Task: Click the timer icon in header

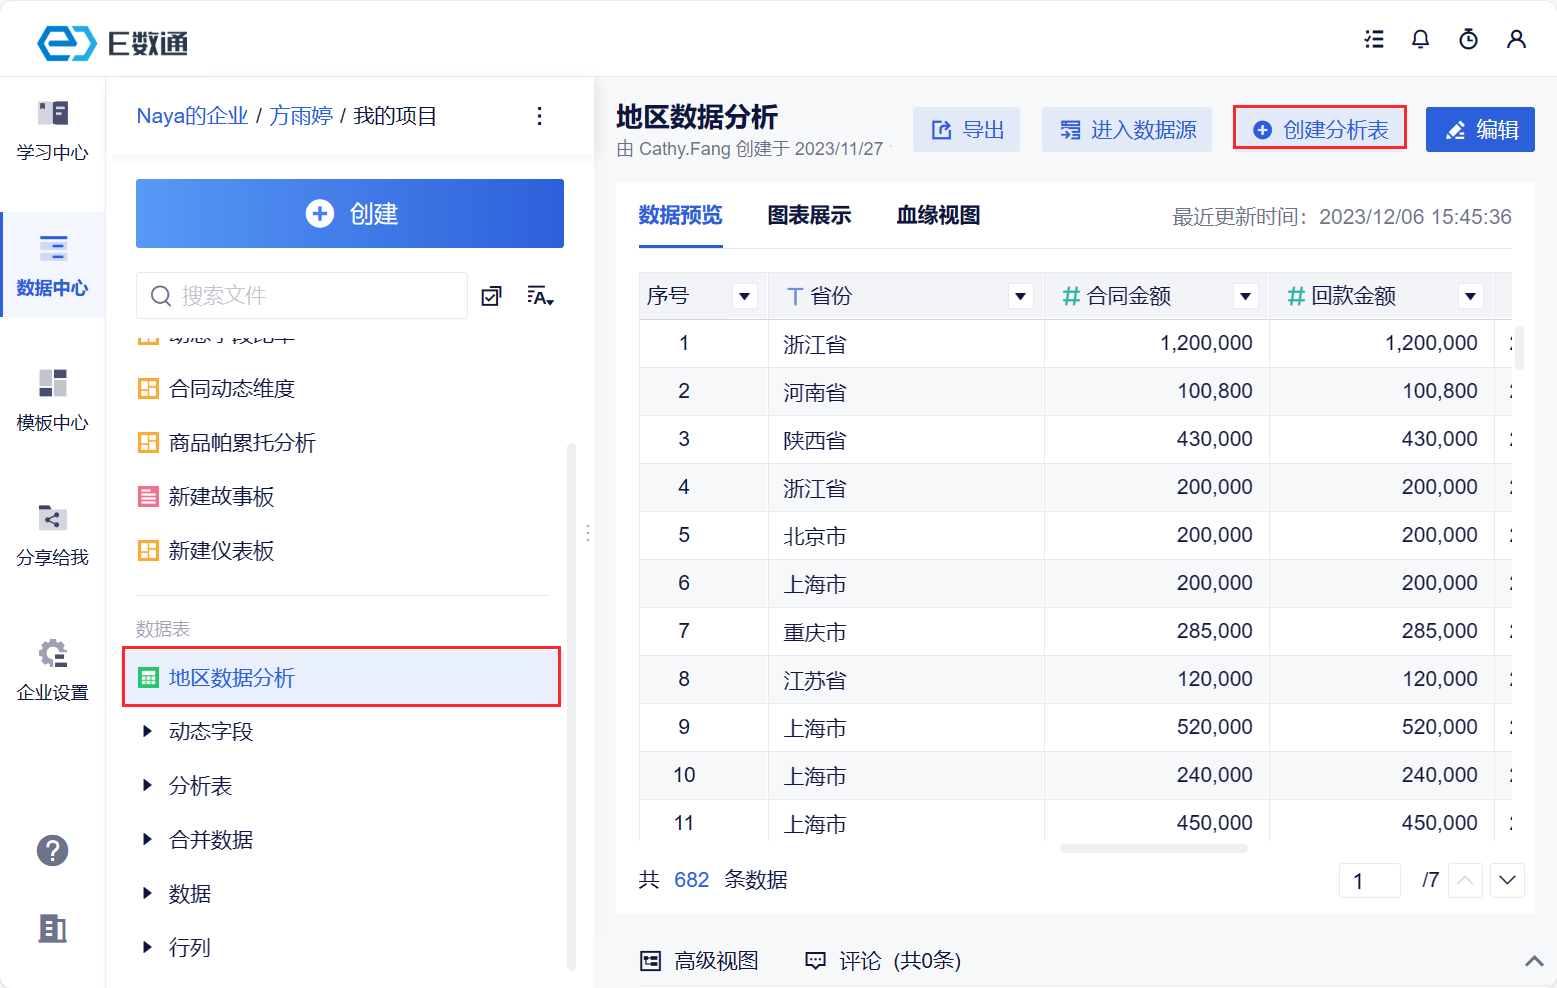Action: click(1468, 39)
